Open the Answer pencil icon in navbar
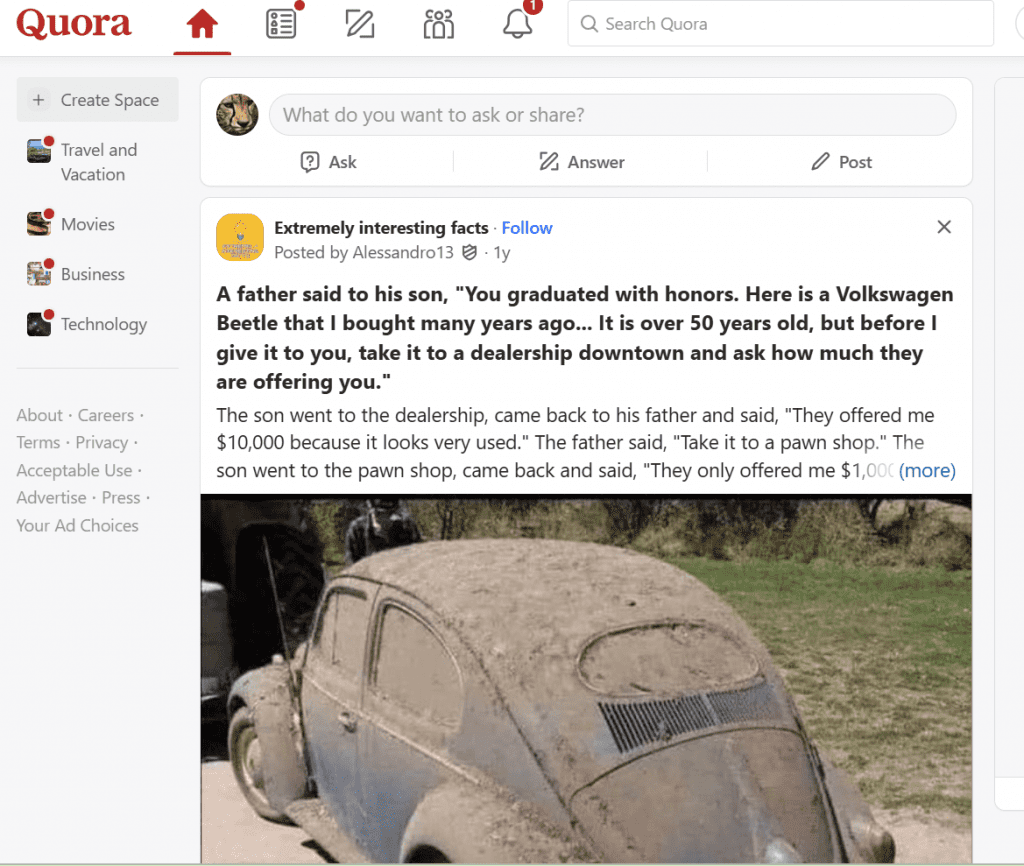Image resolution: width=1024 pixels, height=866 pixels. [x=359, y=24]
